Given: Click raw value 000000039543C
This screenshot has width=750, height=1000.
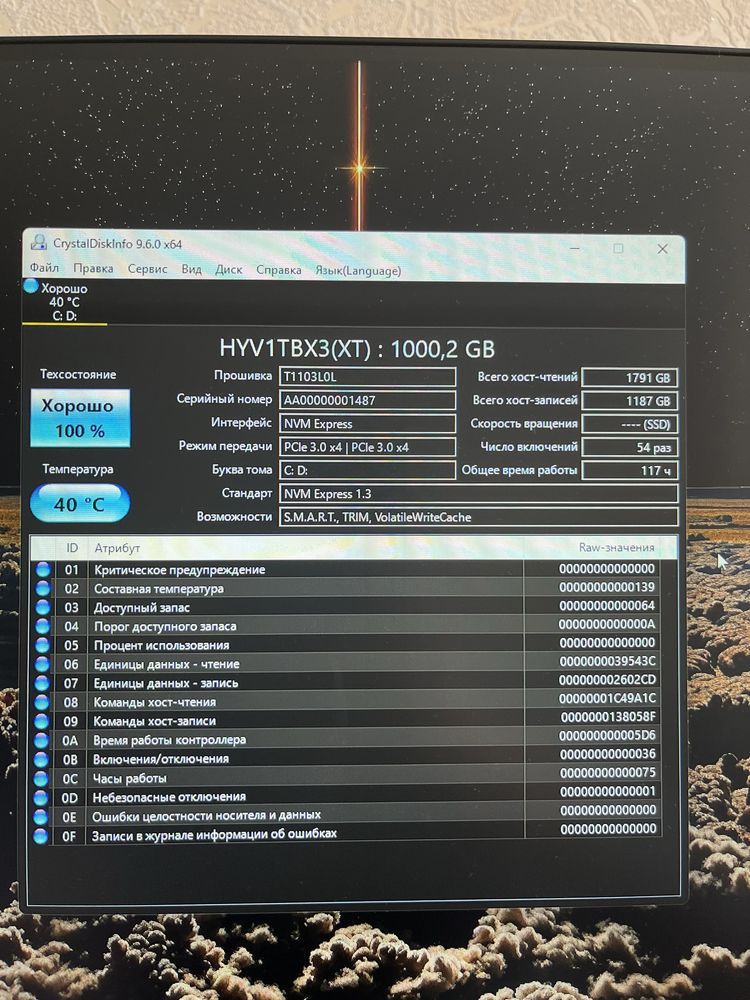Looking at the screenshot, I should (608, 661).
